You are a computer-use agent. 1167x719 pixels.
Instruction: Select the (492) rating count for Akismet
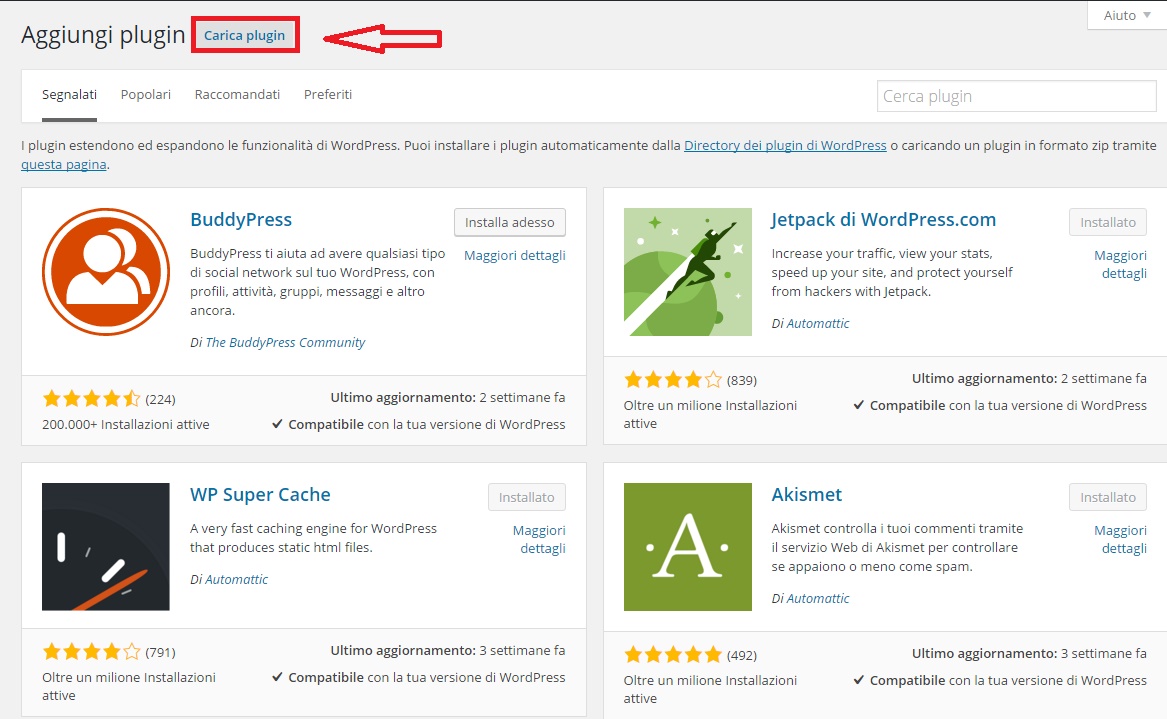[x=742, y=655]
